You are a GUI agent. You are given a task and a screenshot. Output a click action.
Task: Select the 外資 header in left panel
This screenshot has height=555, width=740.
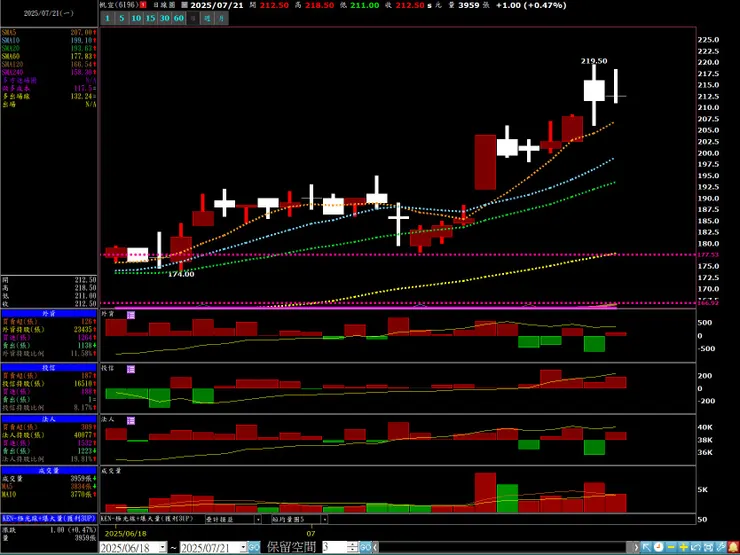pos(49,313)
